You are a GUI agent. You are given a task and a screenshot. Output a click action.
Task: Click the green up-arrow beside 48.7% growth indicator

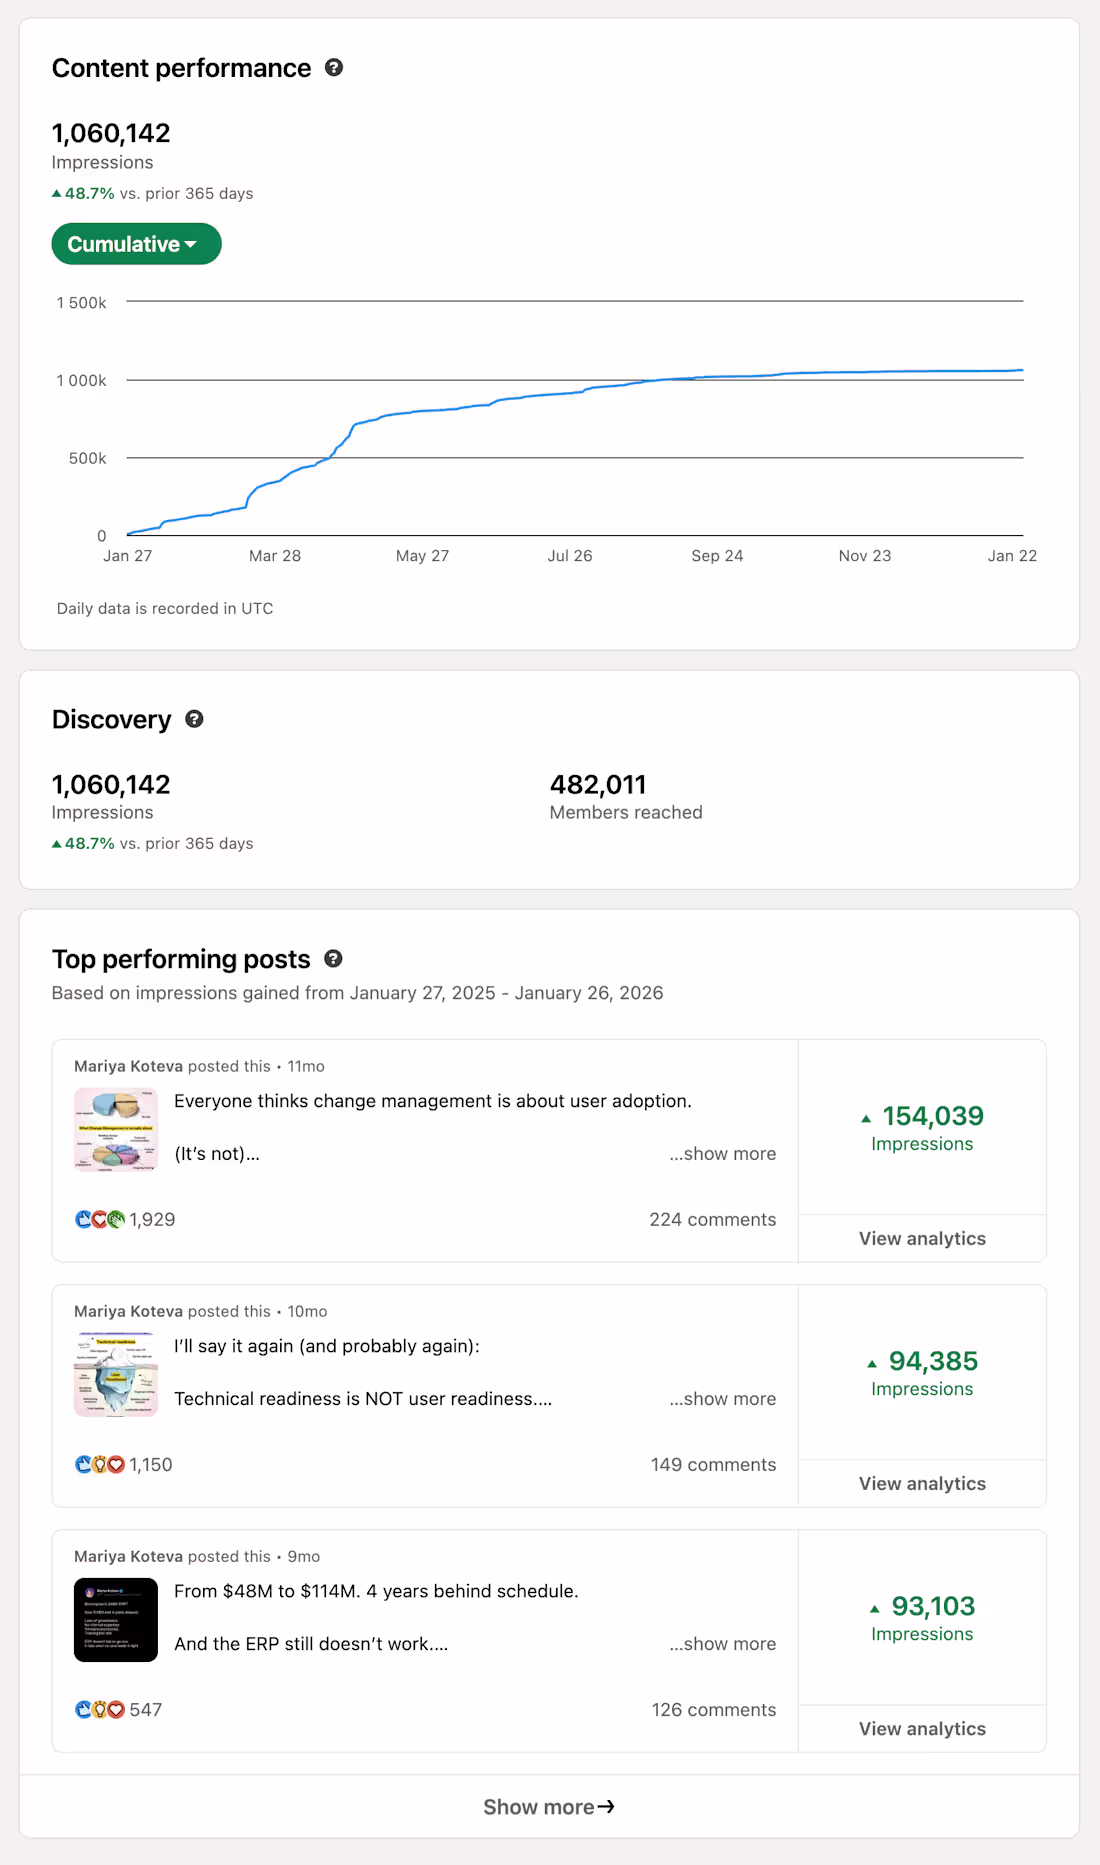coord(56,193)
